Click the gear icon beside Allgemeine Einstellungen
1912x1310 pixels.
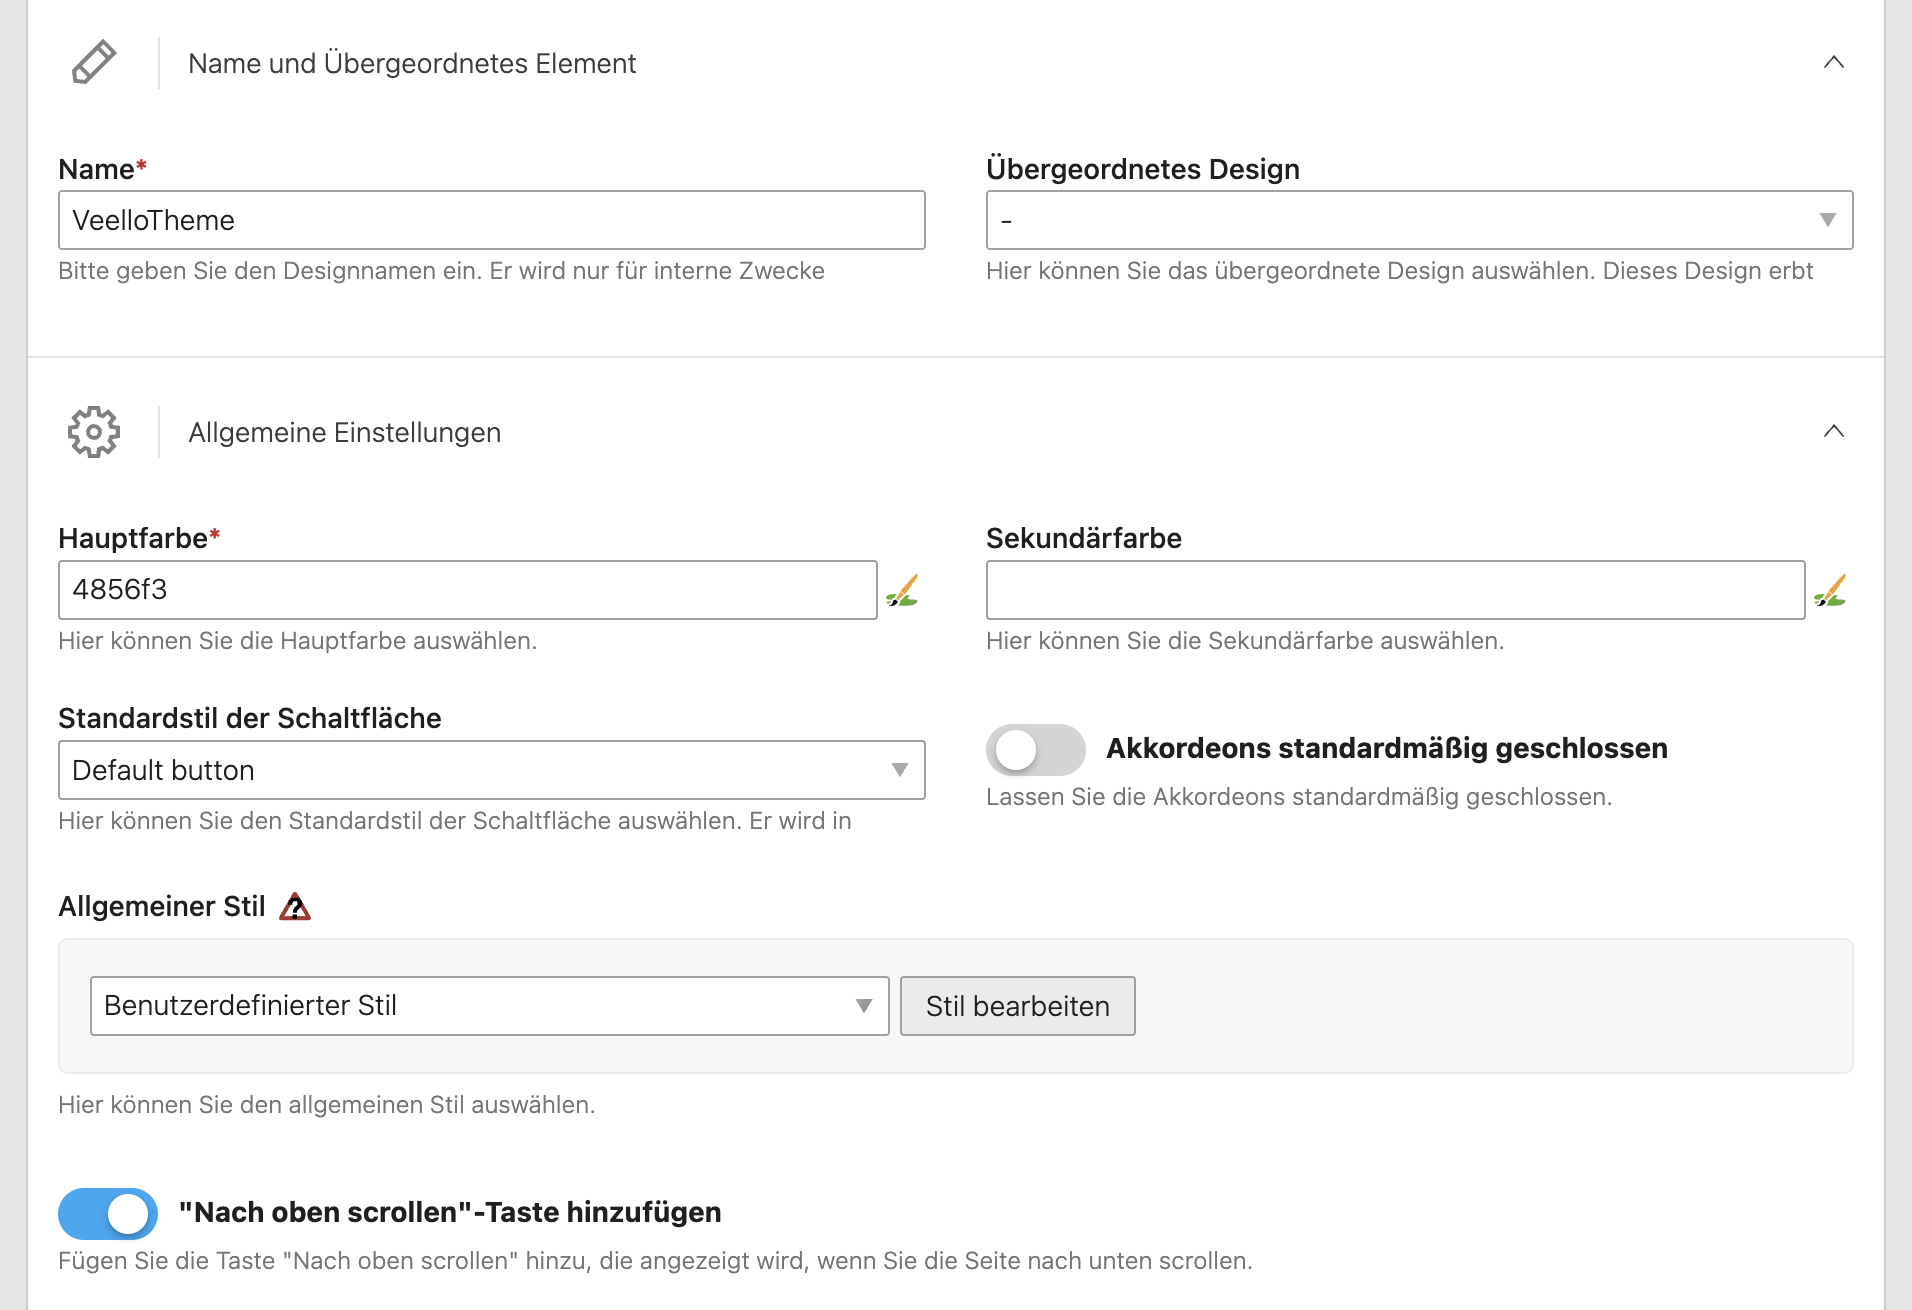[x=94, y=432]
